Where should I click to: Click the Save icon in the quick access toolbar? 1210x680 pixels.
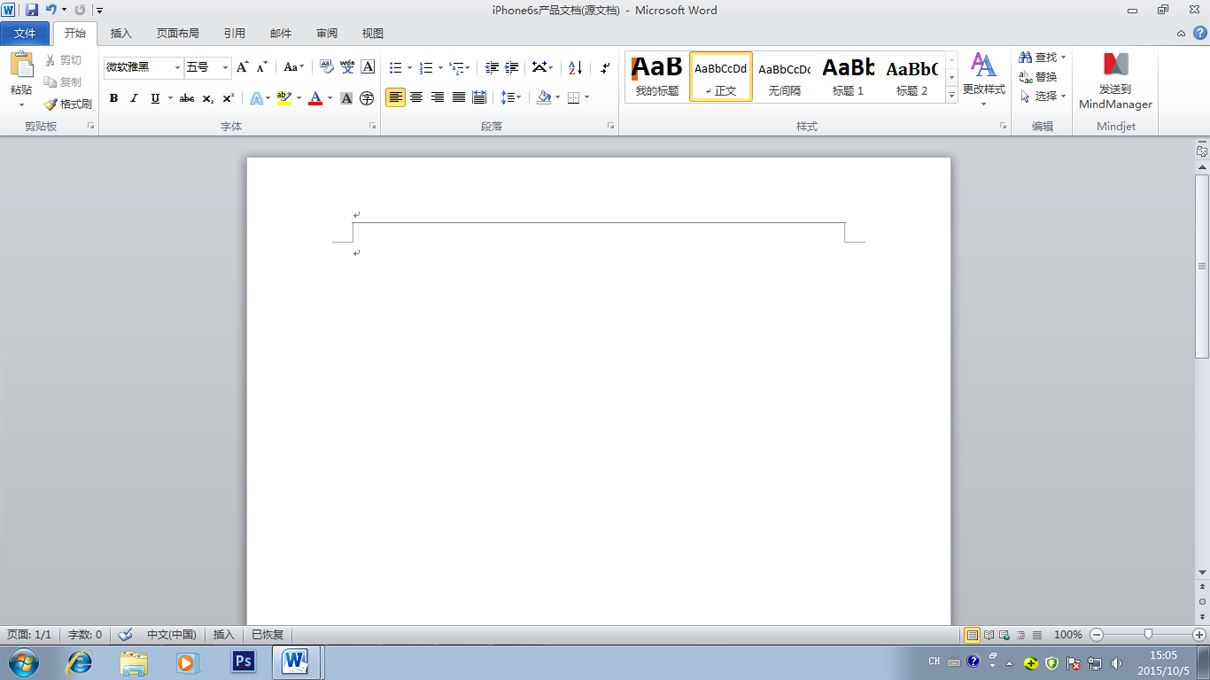click(32, 10)
